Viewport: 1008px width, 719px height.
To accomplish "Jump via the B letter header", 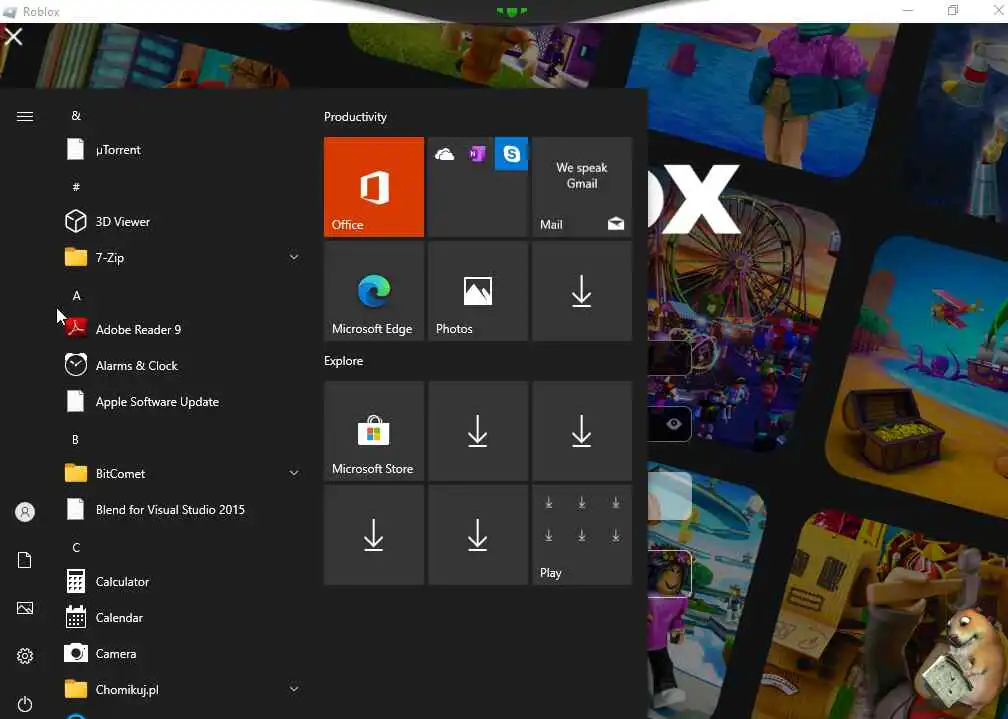I will pos(75,440).
